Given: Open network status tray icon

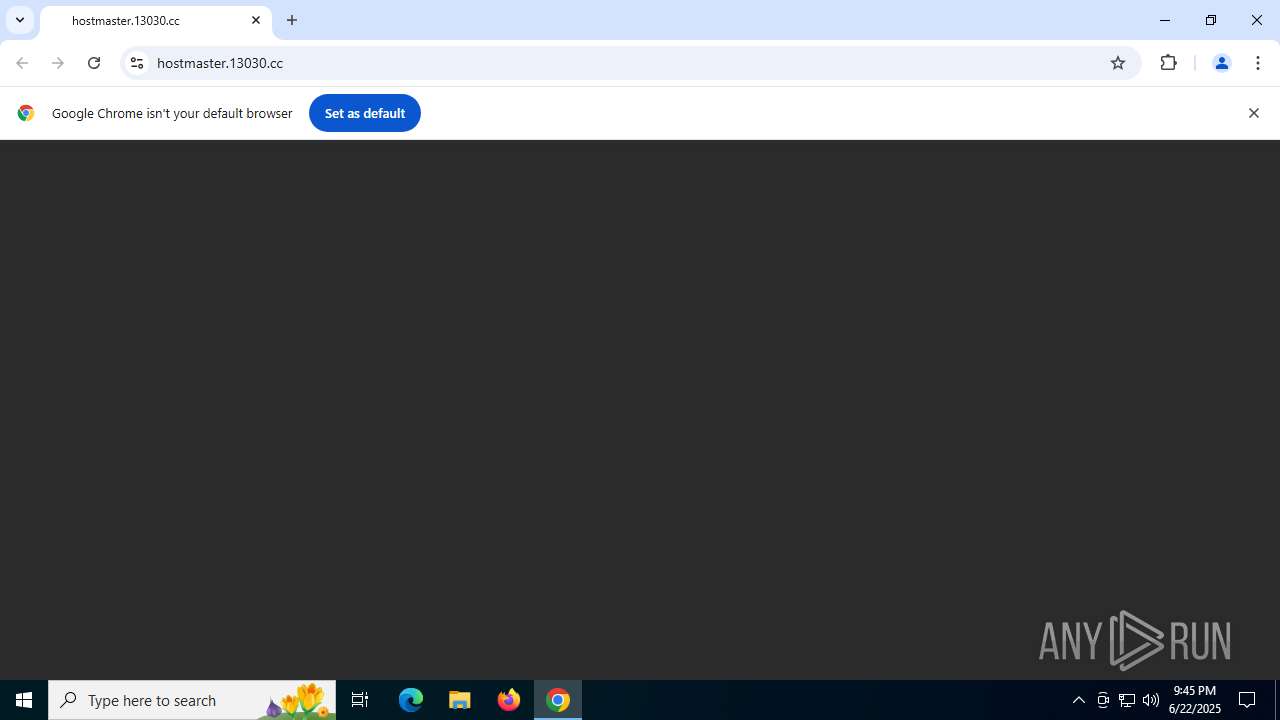Looking at the screenshot, I should pyautogui.click(x=1127, y=700).
